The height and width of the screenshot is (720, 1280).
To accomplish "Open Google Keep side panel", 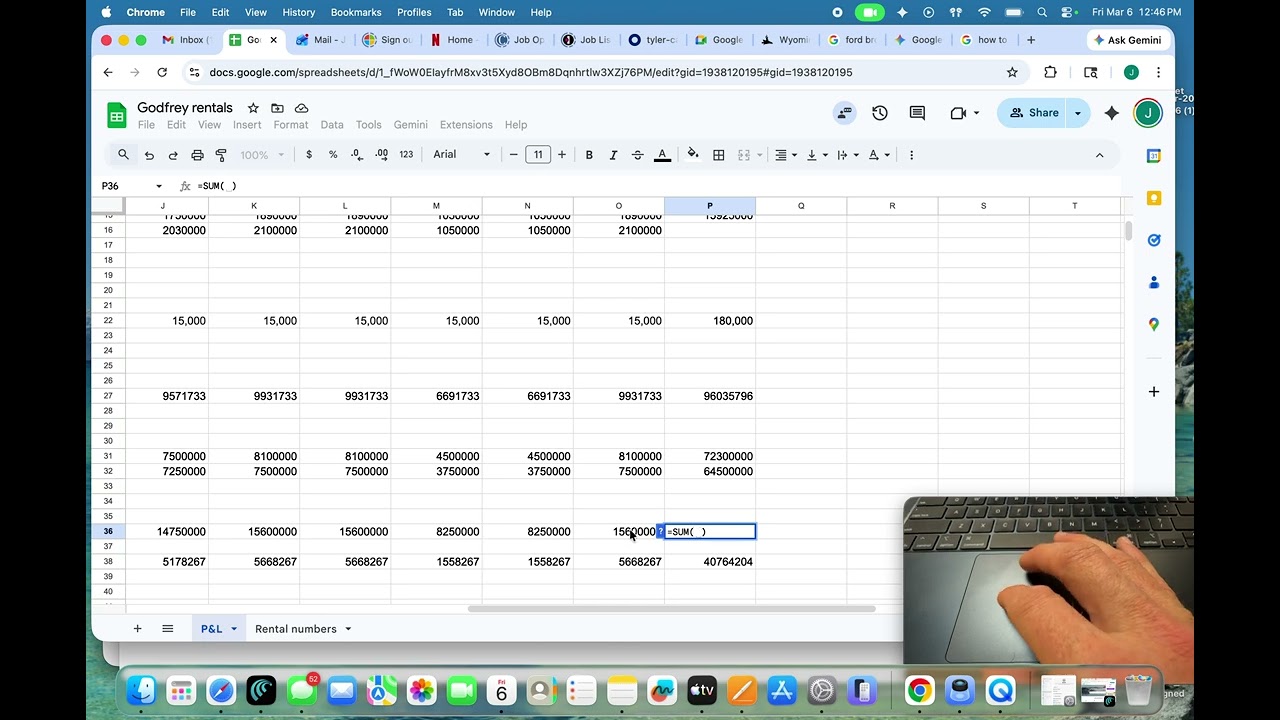I will pyautogui.click(x=1154, y=198).
